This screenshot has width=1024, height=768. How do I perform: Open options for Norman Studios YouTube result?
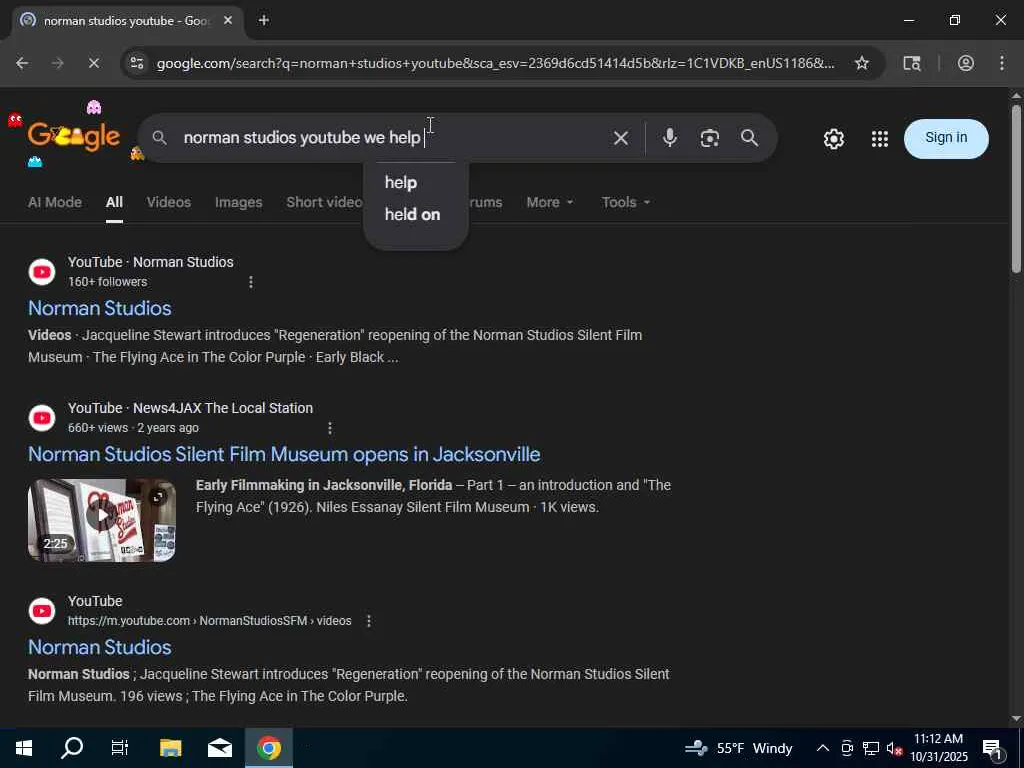tap(251, 282)
